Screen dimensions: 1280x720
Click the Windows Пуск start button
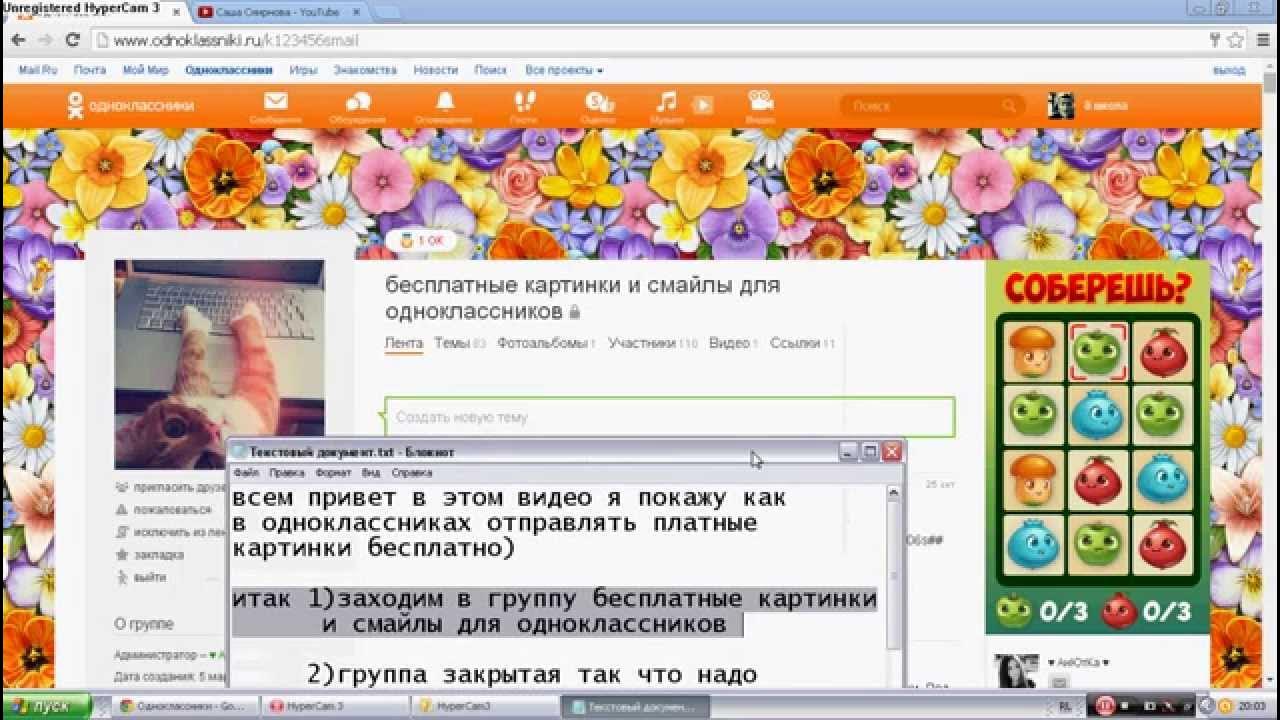46,705
